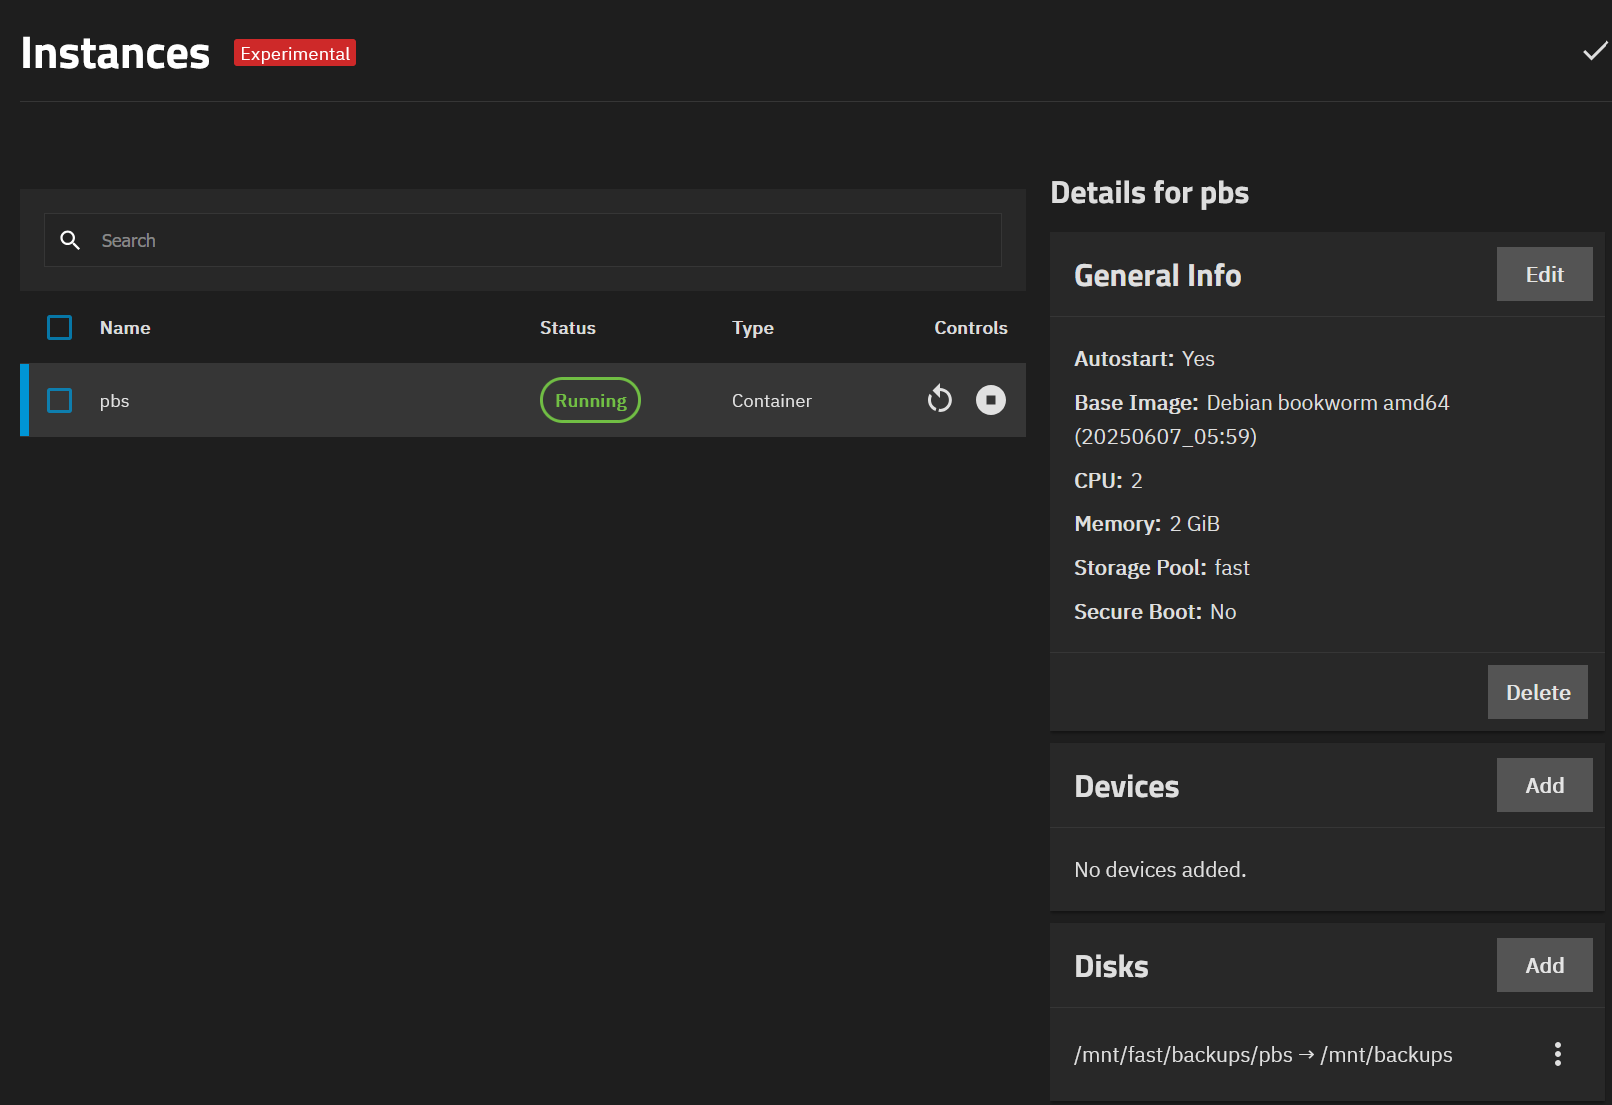This screenshot has height=1105, width=1612.
Task: Edit the General Info for pbs
Action: 1543,275
